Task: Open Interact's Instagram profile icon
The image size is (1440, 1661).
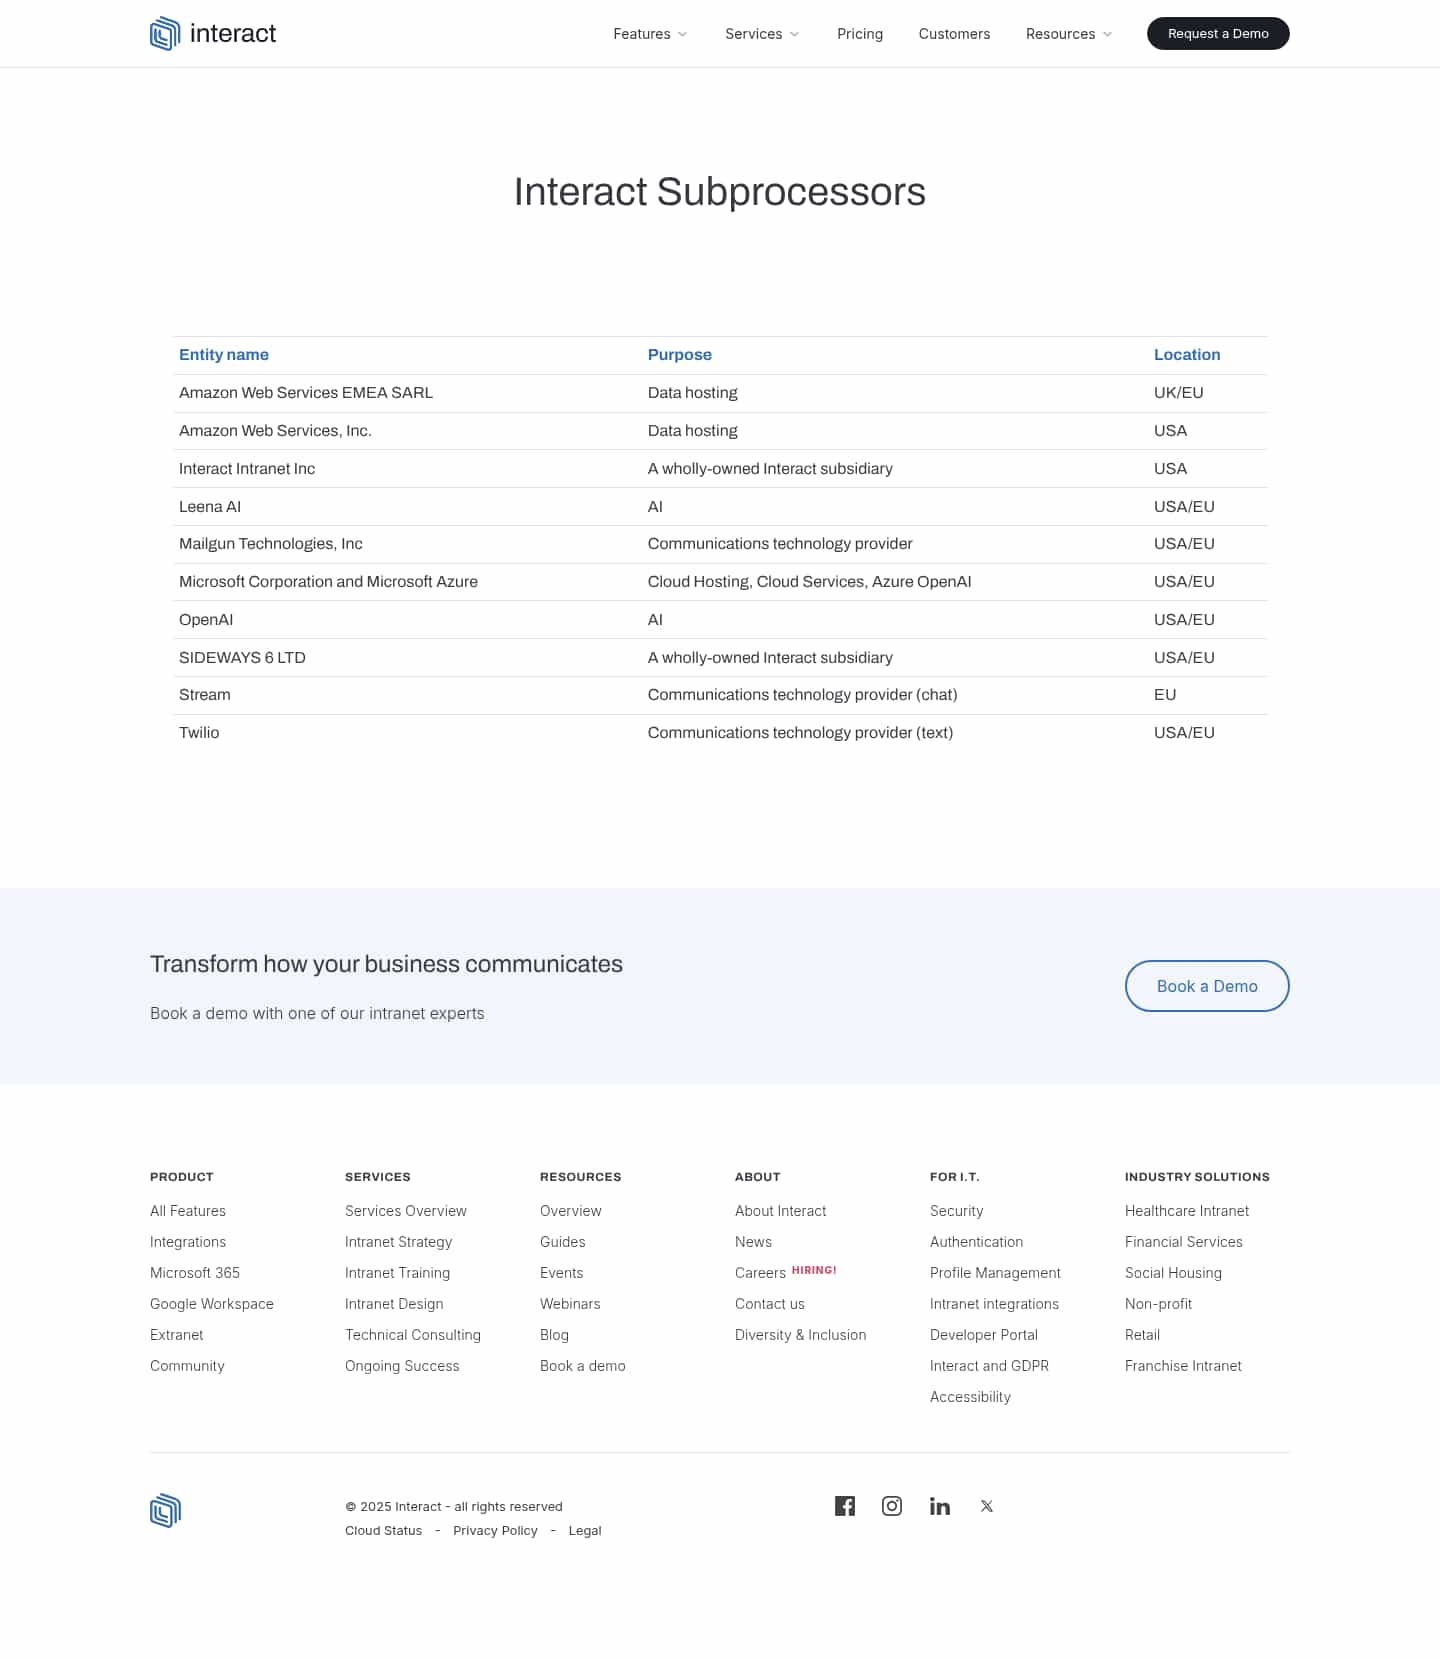Action: point(892,1506)
